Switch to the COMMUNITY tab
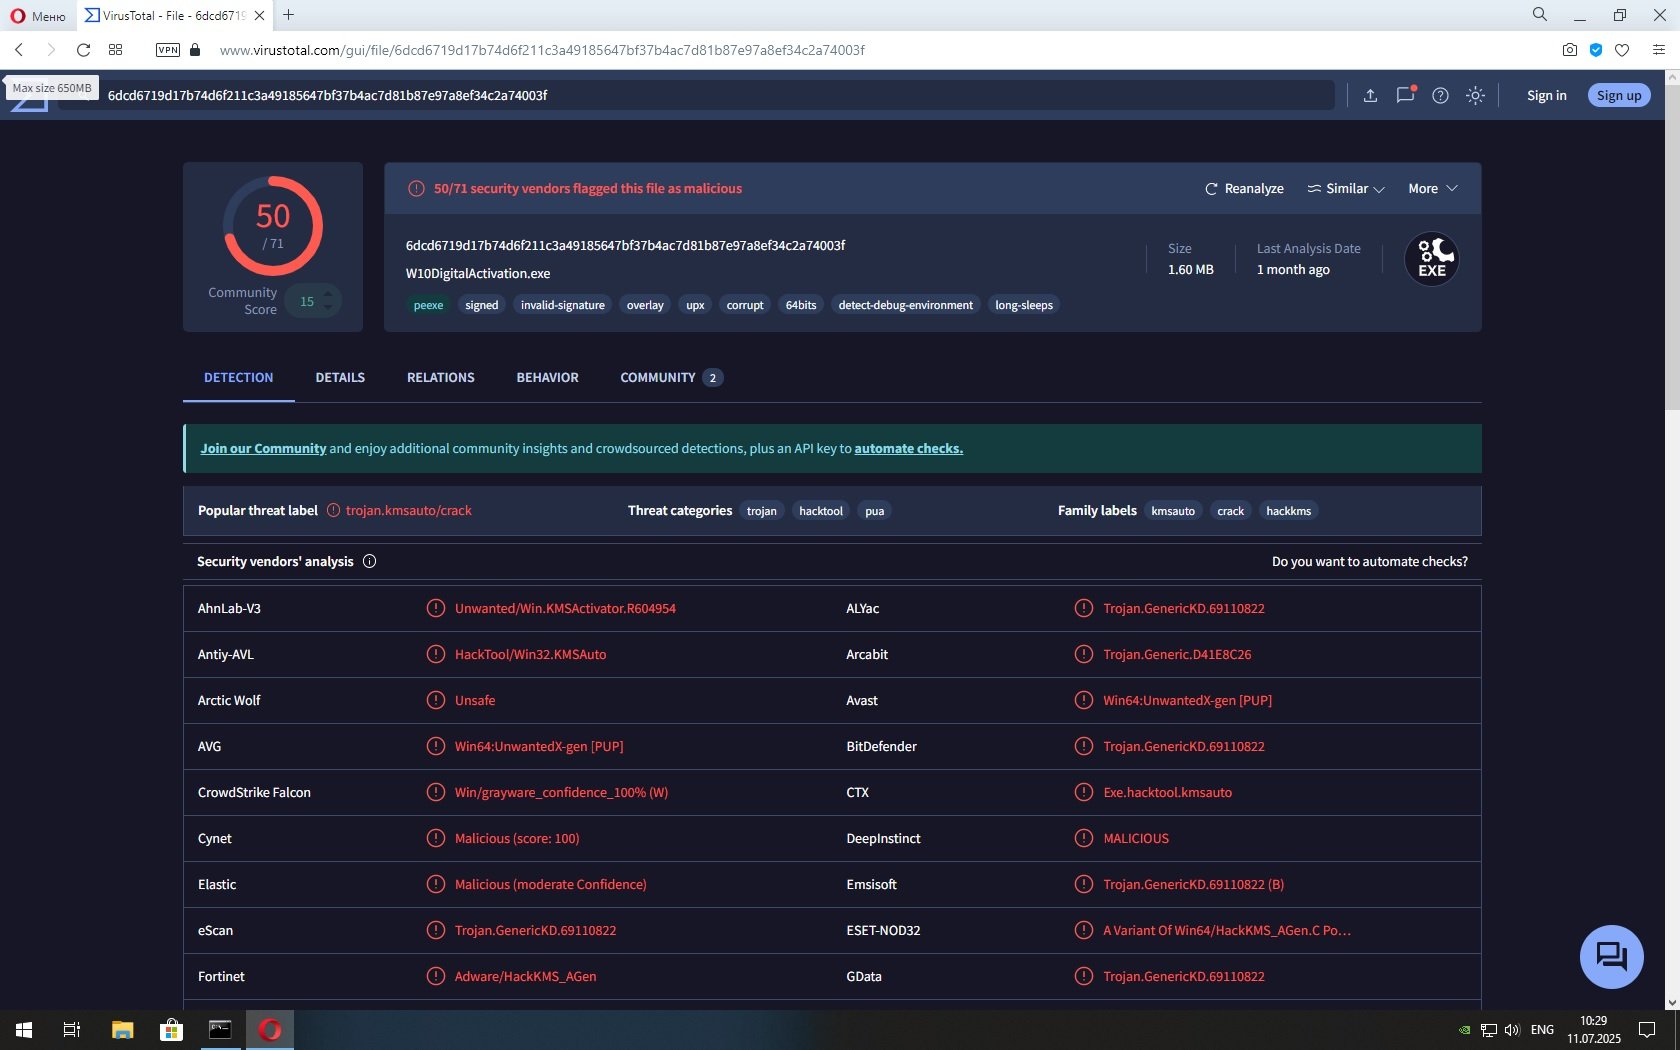Screen dimensions: 1680x1050 671,378
